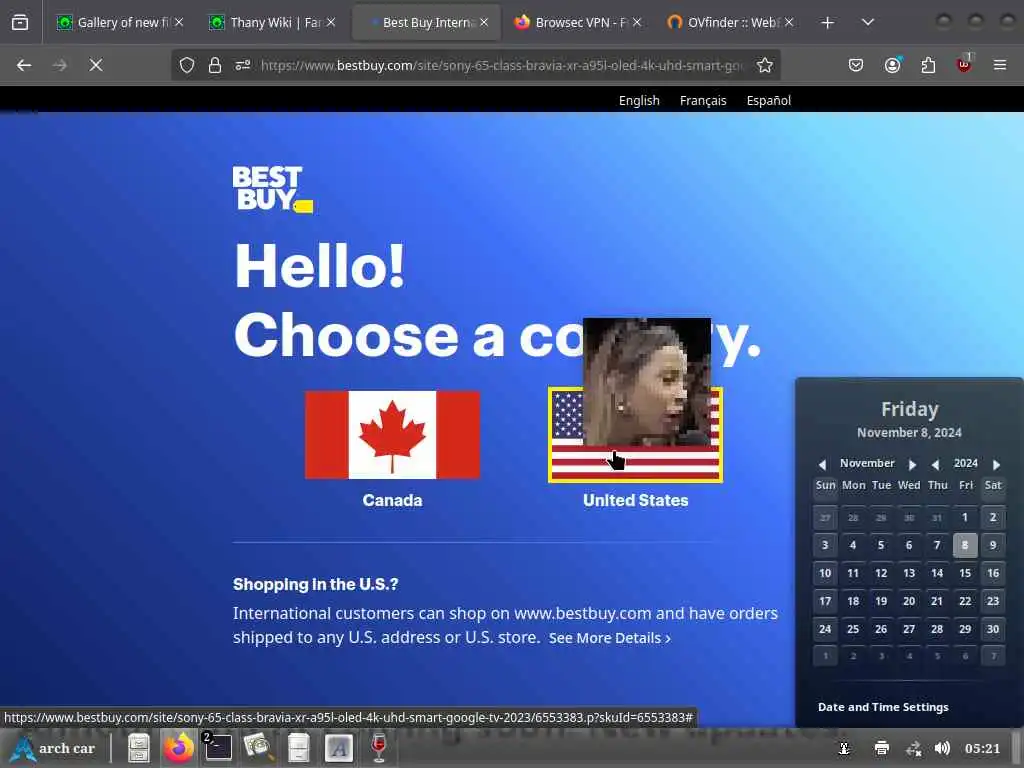Open the terminal taskbar icon
Image resolution: width=1024 pixels, height=768 pixels.
[x=217, y=748]
